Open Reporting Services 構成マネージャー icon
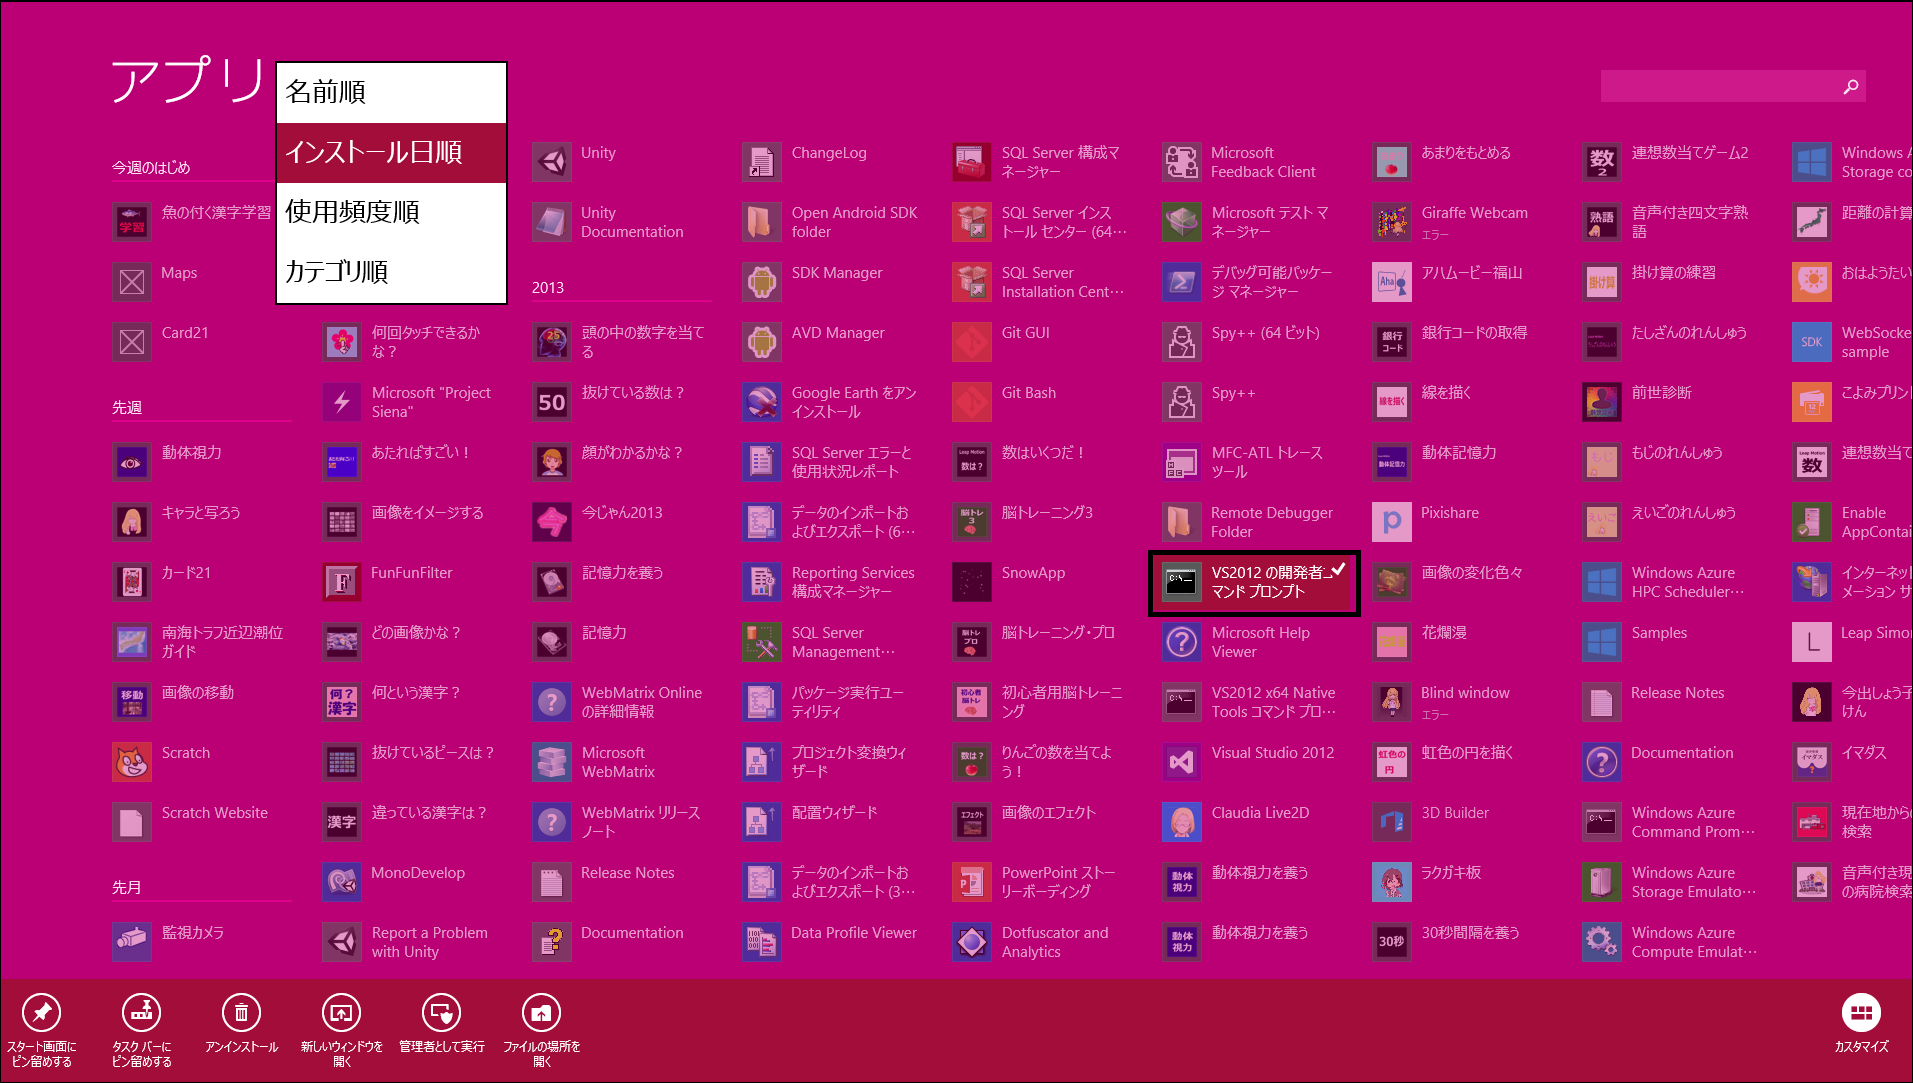The image size is (1913, 1083). (x=762, y=582)
